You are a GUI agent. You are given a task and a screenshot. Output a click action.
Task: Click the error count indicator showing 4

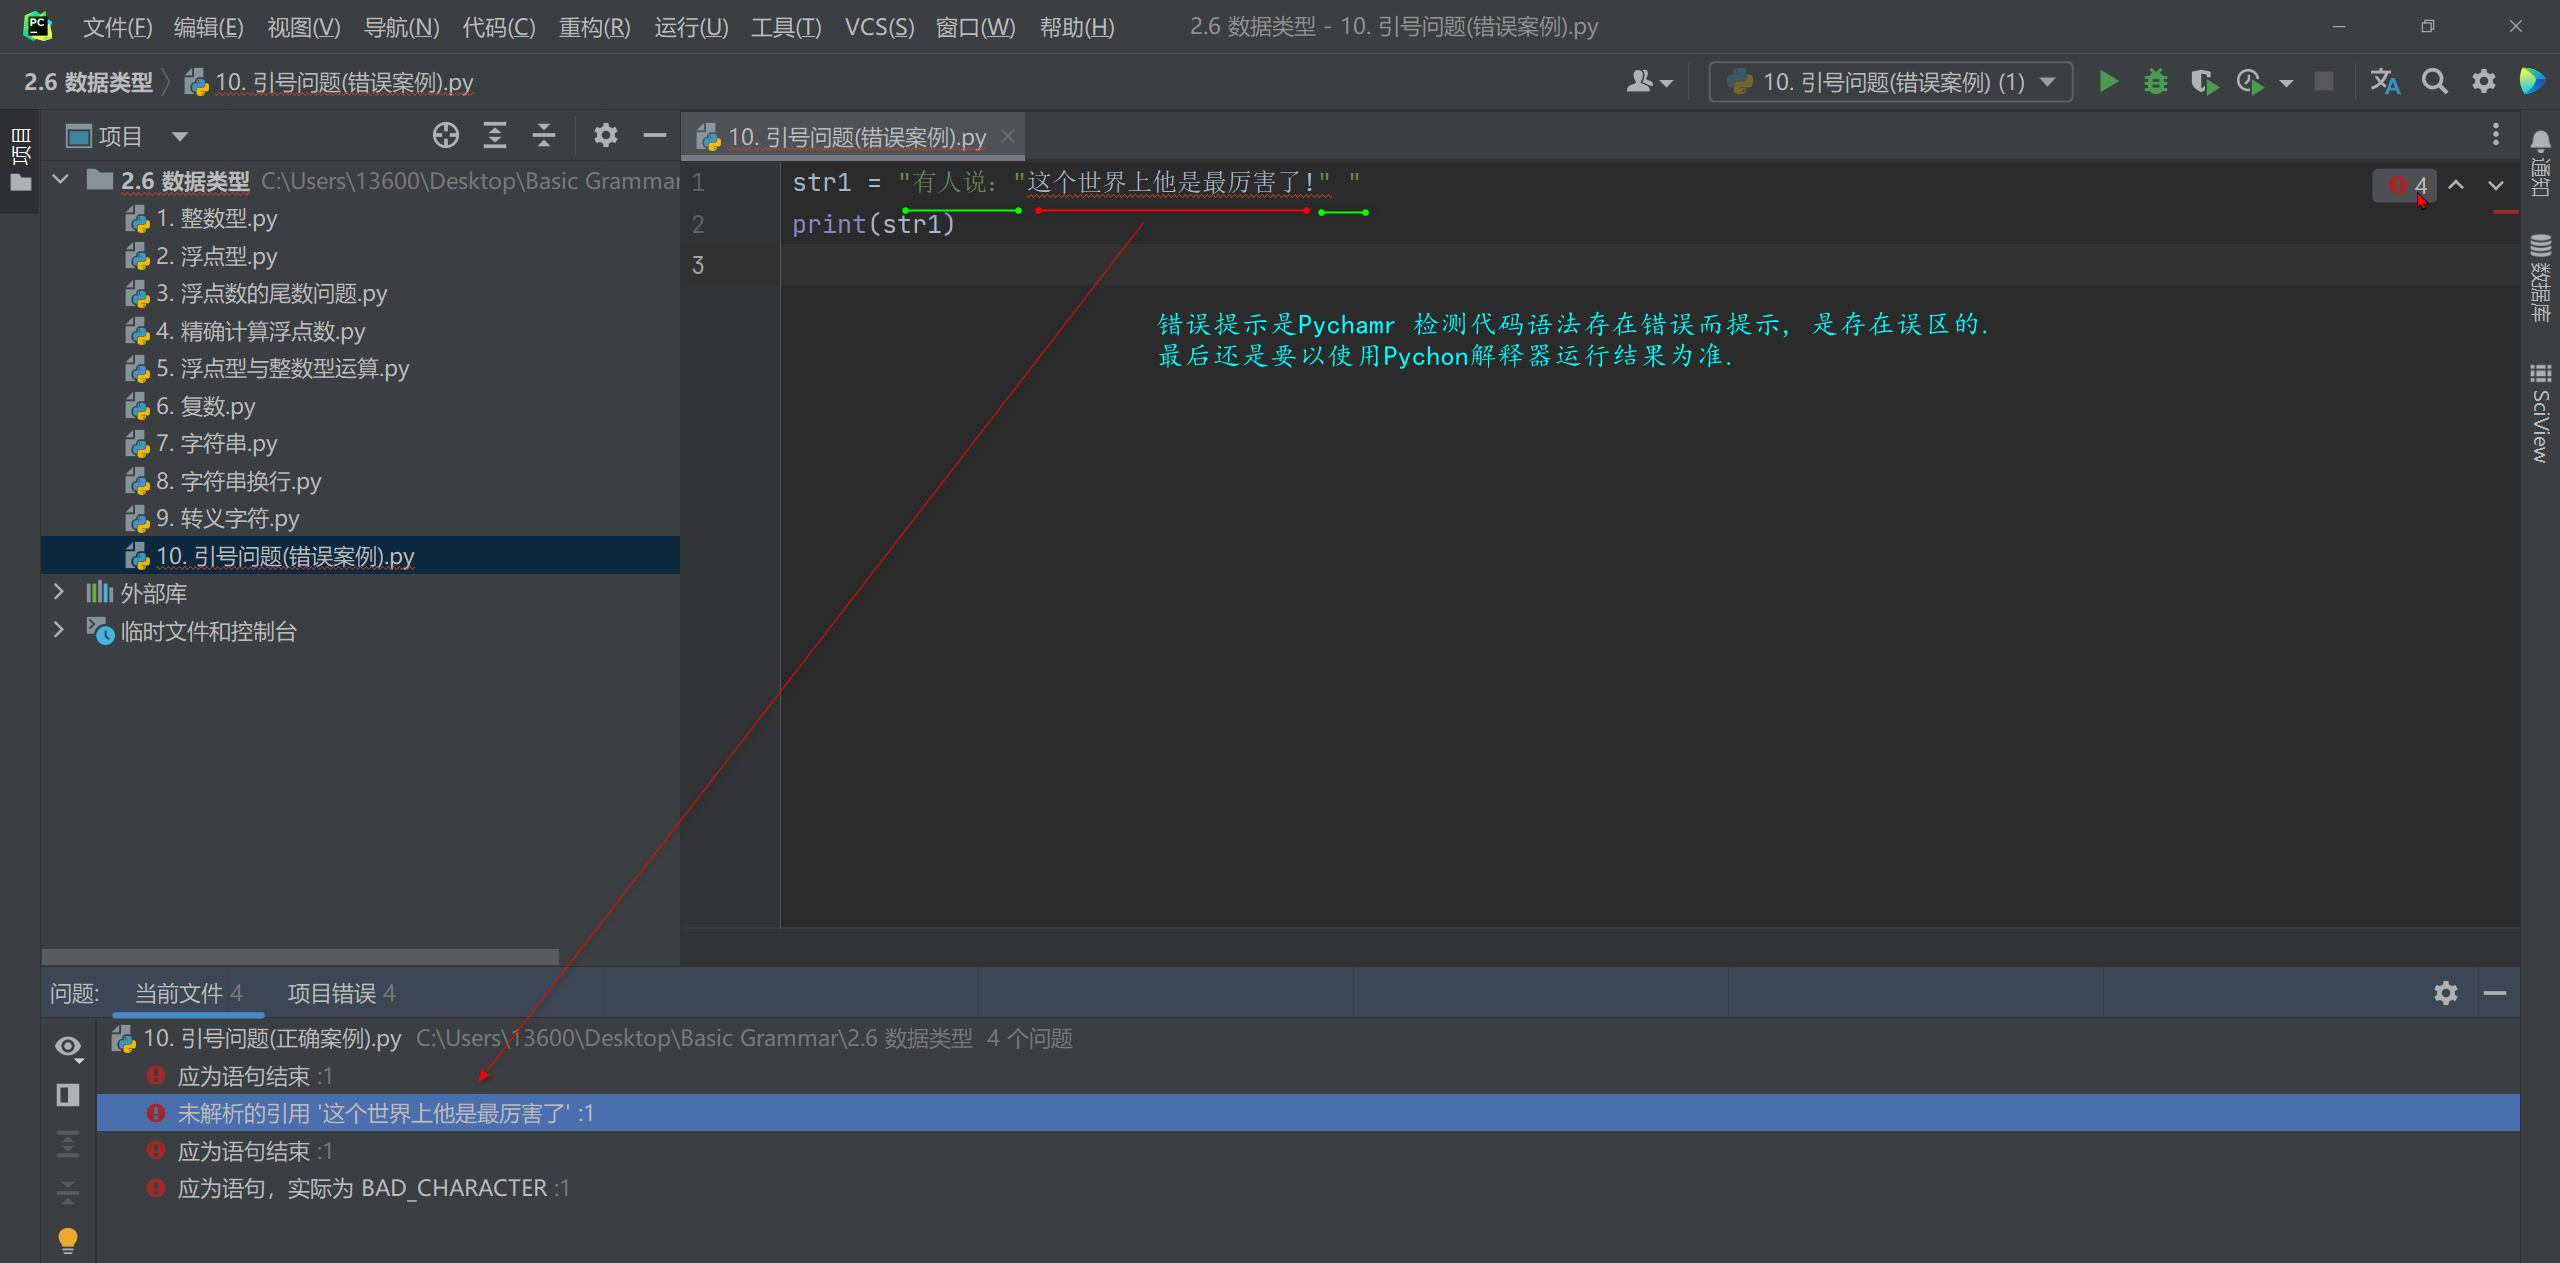[x=2406, y=185]
